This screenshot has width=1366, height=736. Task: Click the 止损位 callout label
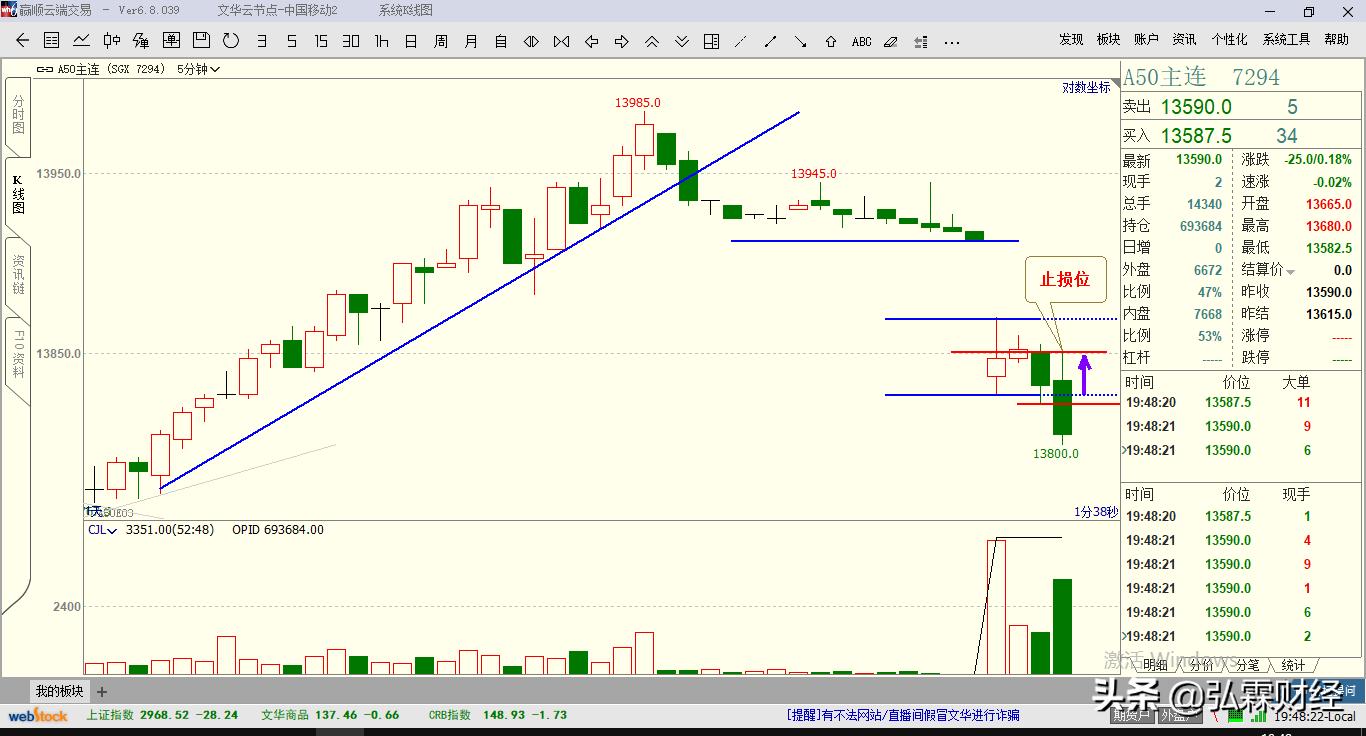[x=1065, y=280]
